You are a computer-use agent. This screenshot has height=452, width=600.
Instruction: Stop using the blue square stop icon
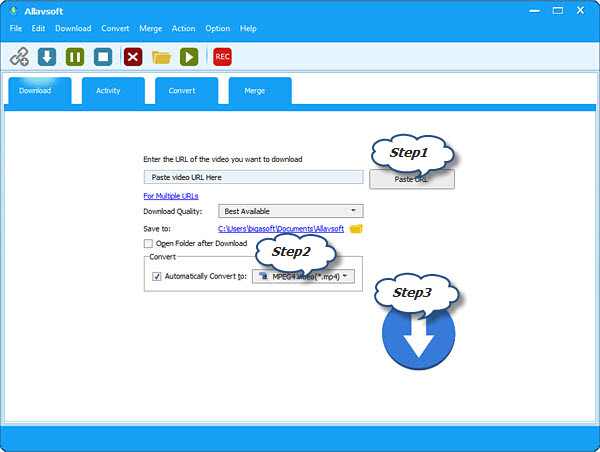pyautogui.click(x=103, y=57)
